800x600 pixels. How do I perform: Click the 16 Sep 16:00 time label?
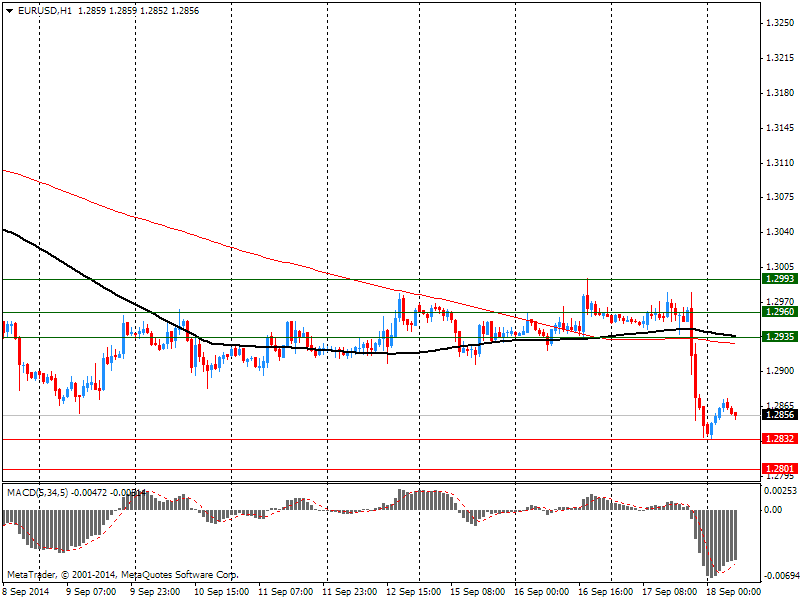pyautogui.click(x=606, y=592)
